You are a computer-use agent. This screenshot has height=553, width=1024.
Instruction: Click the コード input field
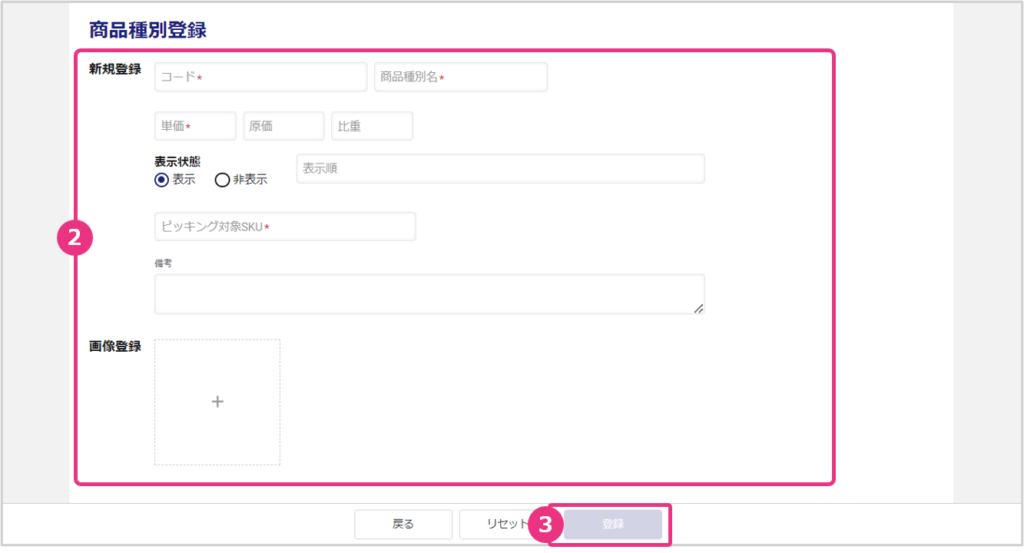point(261,77)
